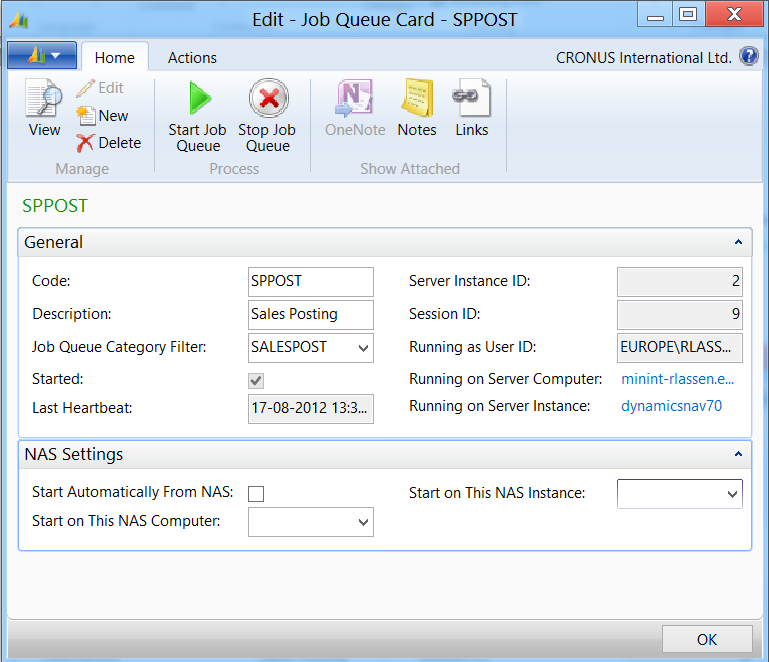769x662 pixels.
Task: Switch to the Actions tab
Action: tap(192, 58)
